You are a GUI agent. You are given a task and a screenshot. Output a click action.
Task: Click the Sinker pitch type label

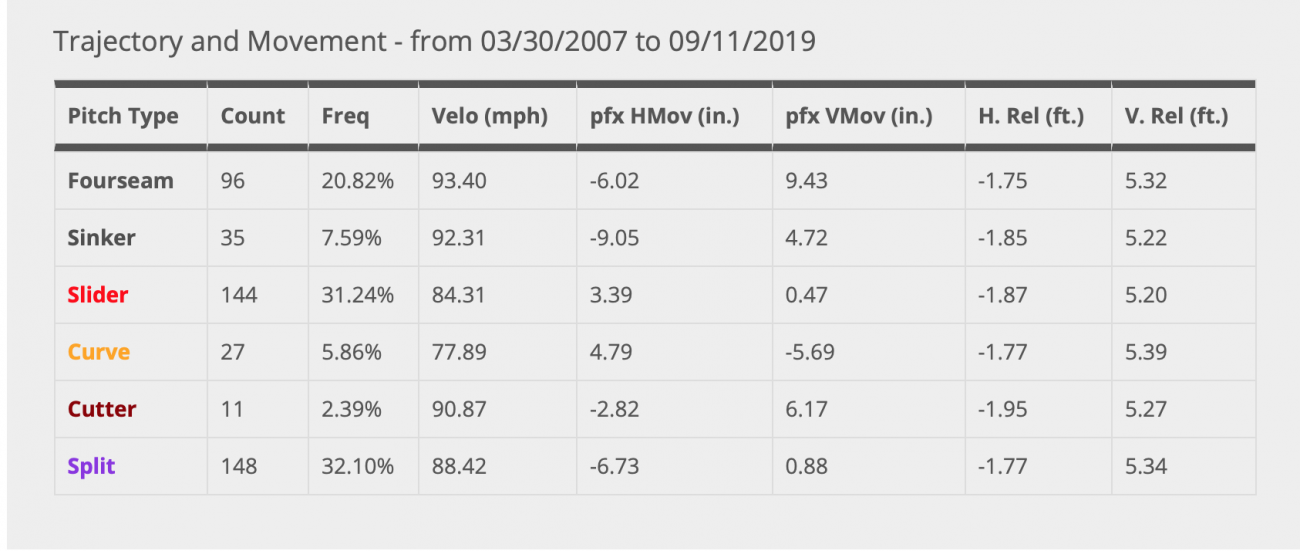(x=101, y=238)
